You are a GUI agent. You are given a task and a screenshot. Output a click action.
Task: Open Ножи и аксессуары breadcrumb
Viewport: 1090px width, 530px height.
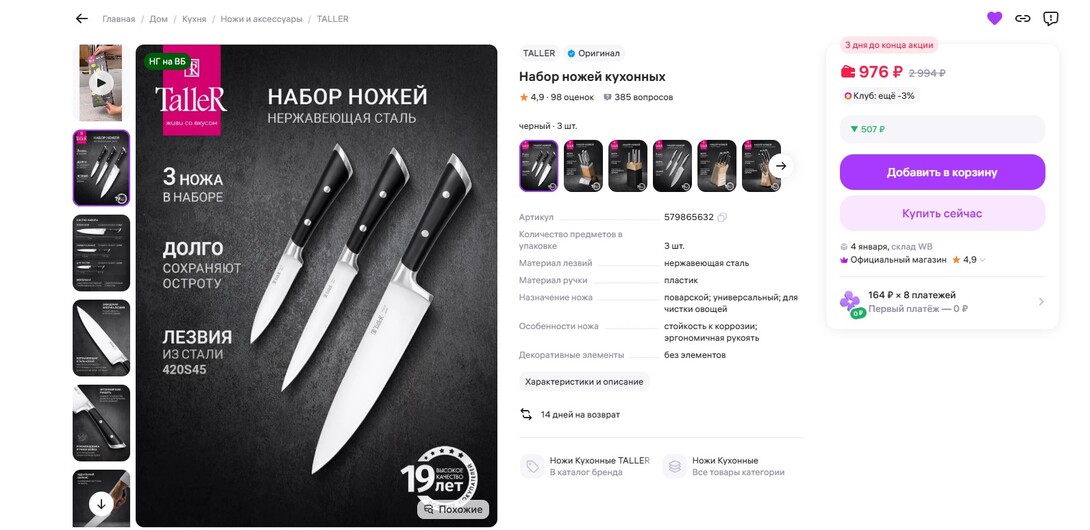(261, 19)
